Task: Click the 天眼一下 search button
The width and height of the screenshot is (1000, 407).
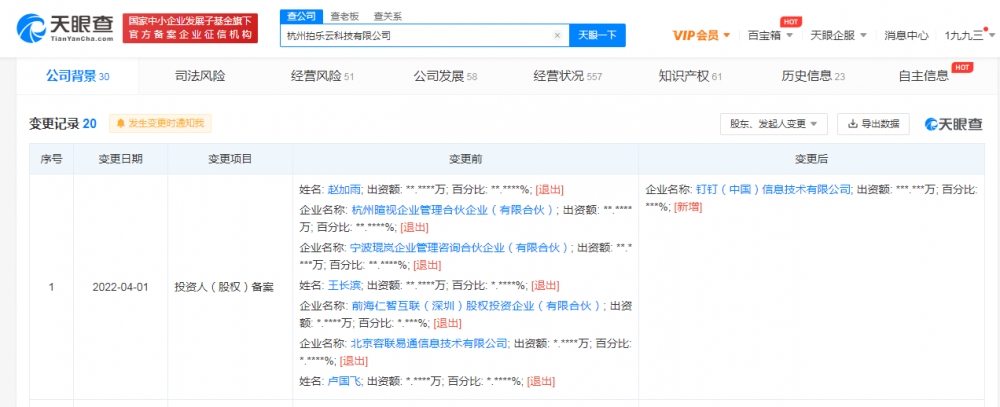Action: 597,36
